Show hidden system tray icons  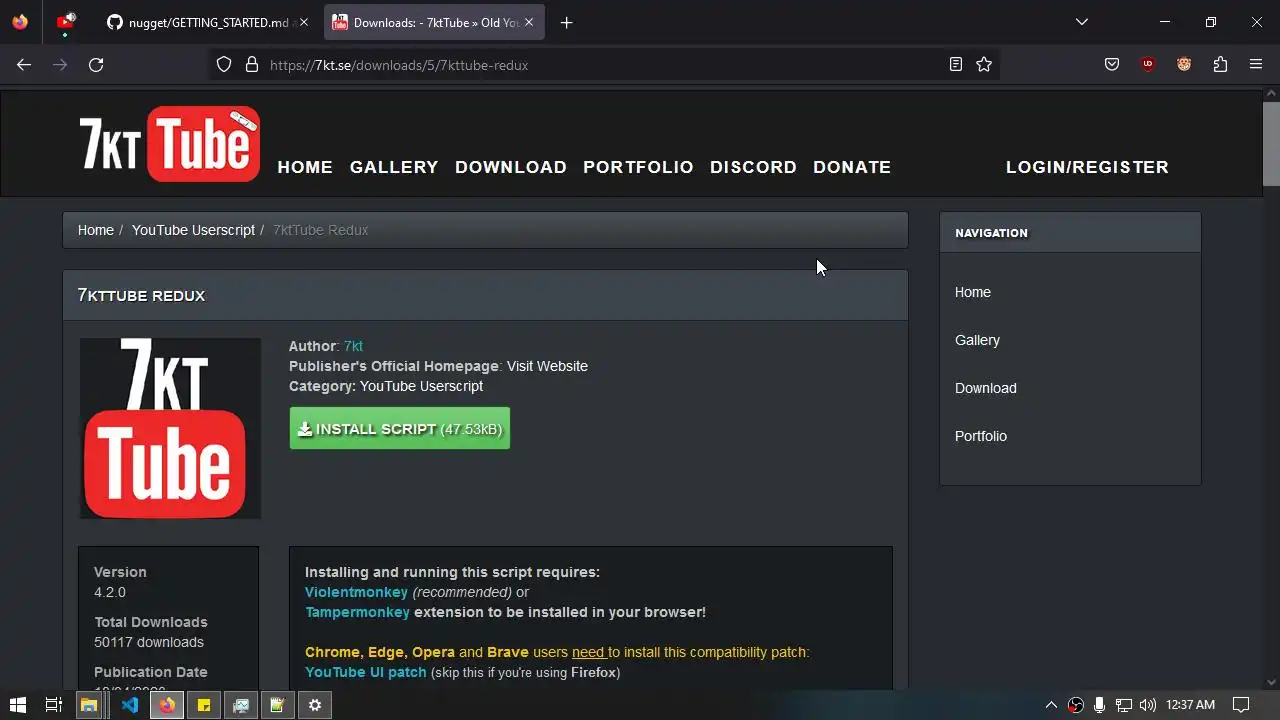click(1051, 705)
